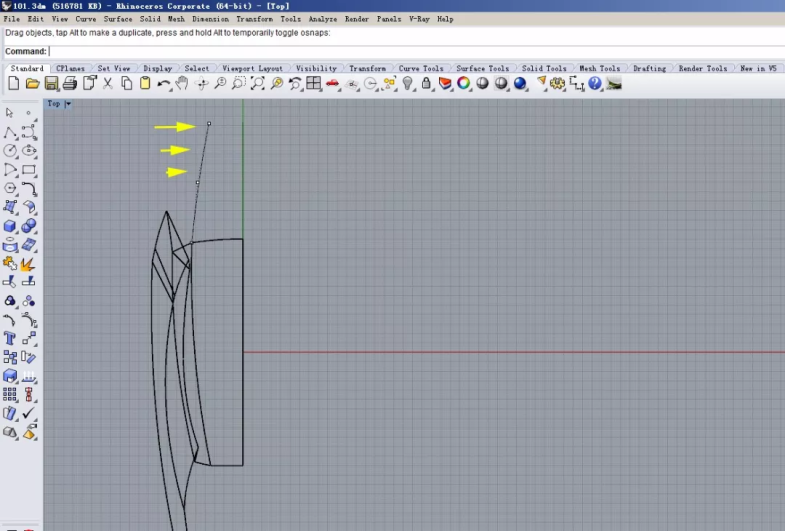The width and height of the screenshot is (785, 531).
Task: Switch to the Solid Tools toolbar tab
Action: [x=543, y=69]
